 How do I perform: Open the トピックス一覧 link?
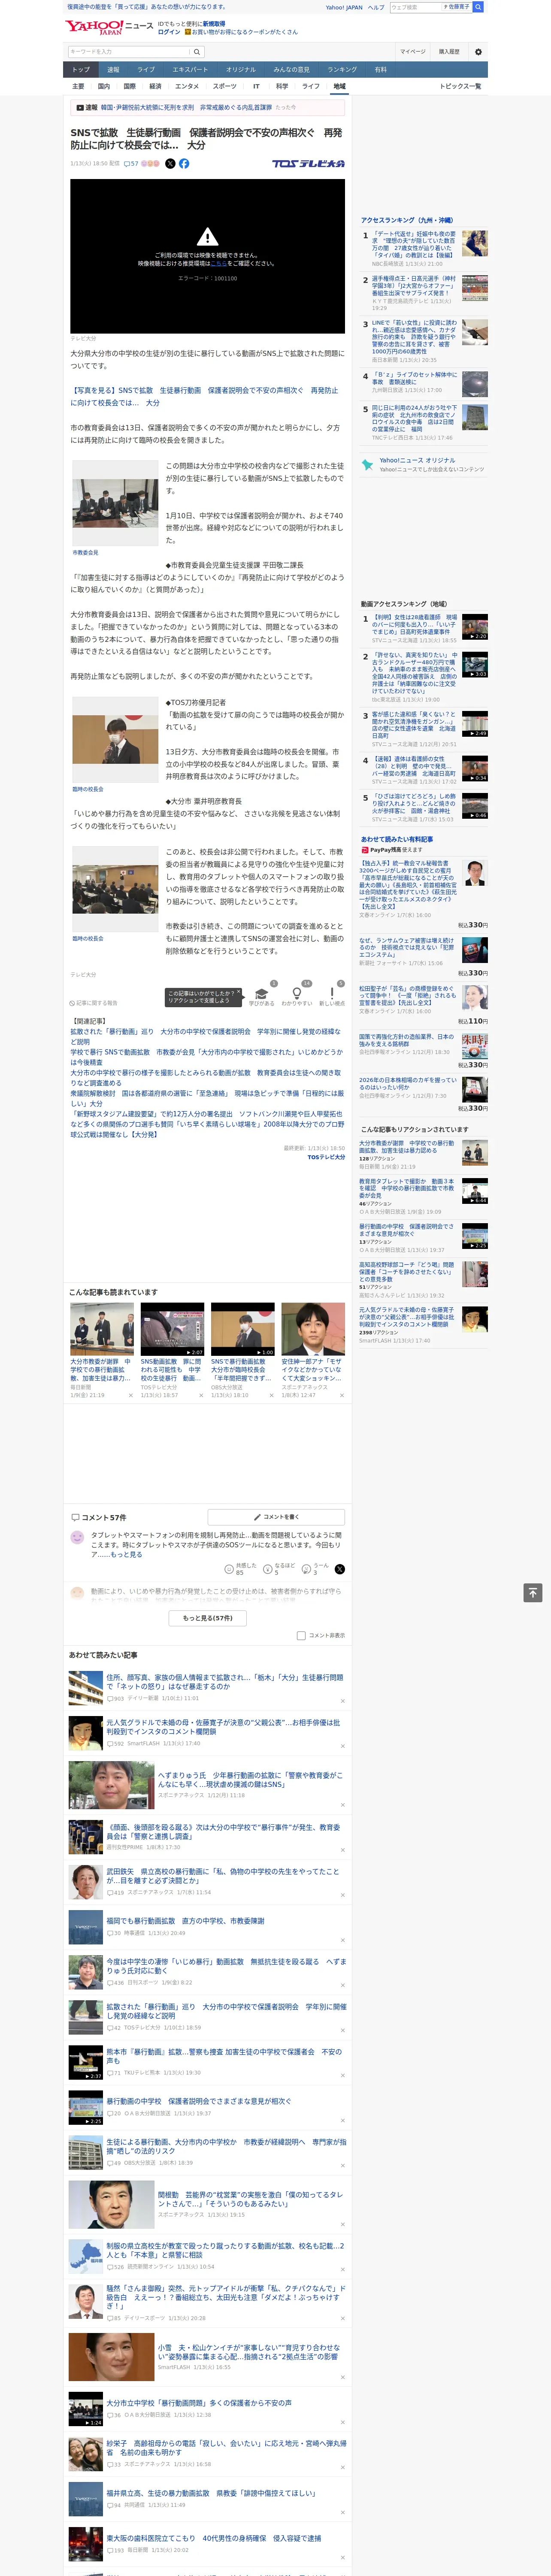pyautogui.click(x=460, y=86)
